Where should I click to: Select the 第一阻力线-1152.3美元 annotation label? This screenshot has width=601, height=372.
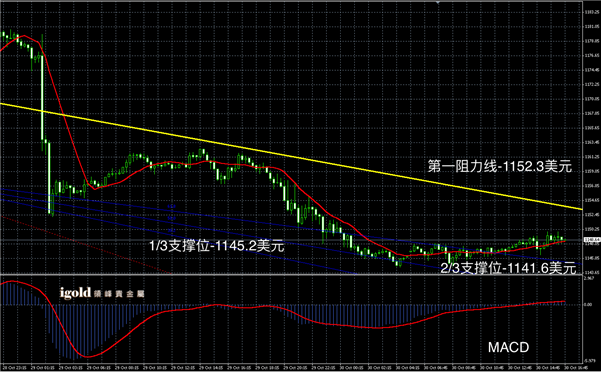tap(500, 167)
